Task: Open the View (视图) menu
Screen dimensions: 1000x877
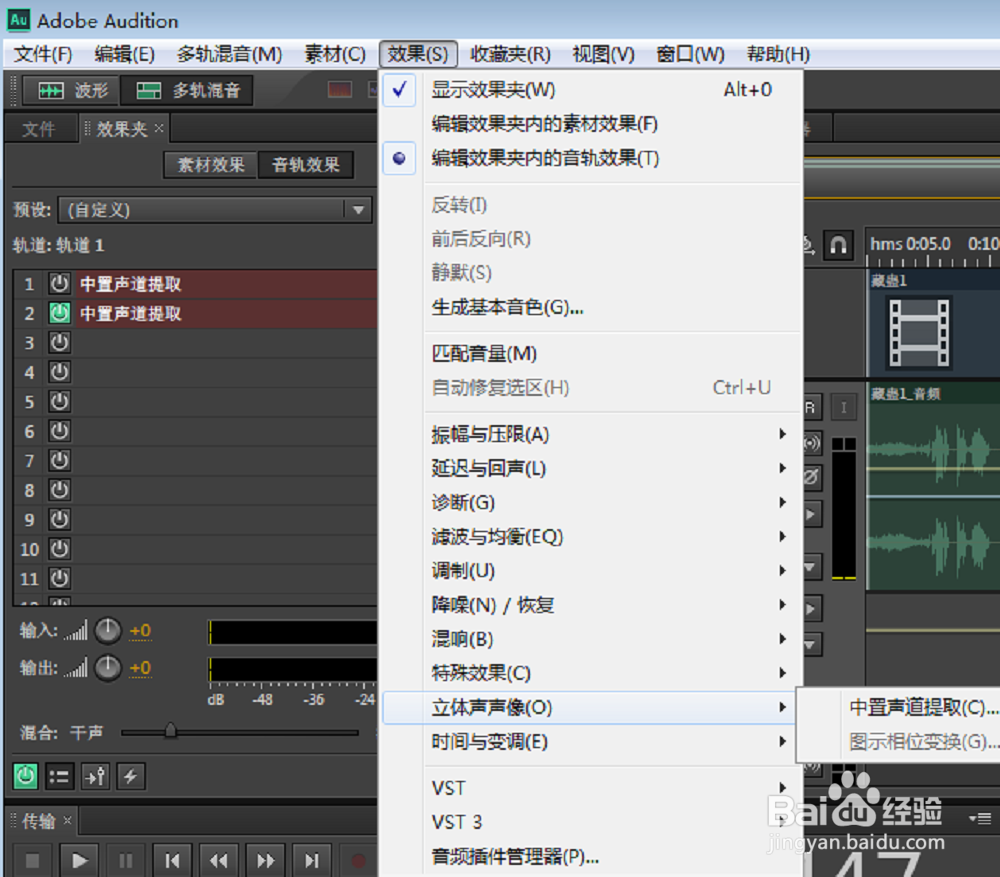Action: (603, 54)
